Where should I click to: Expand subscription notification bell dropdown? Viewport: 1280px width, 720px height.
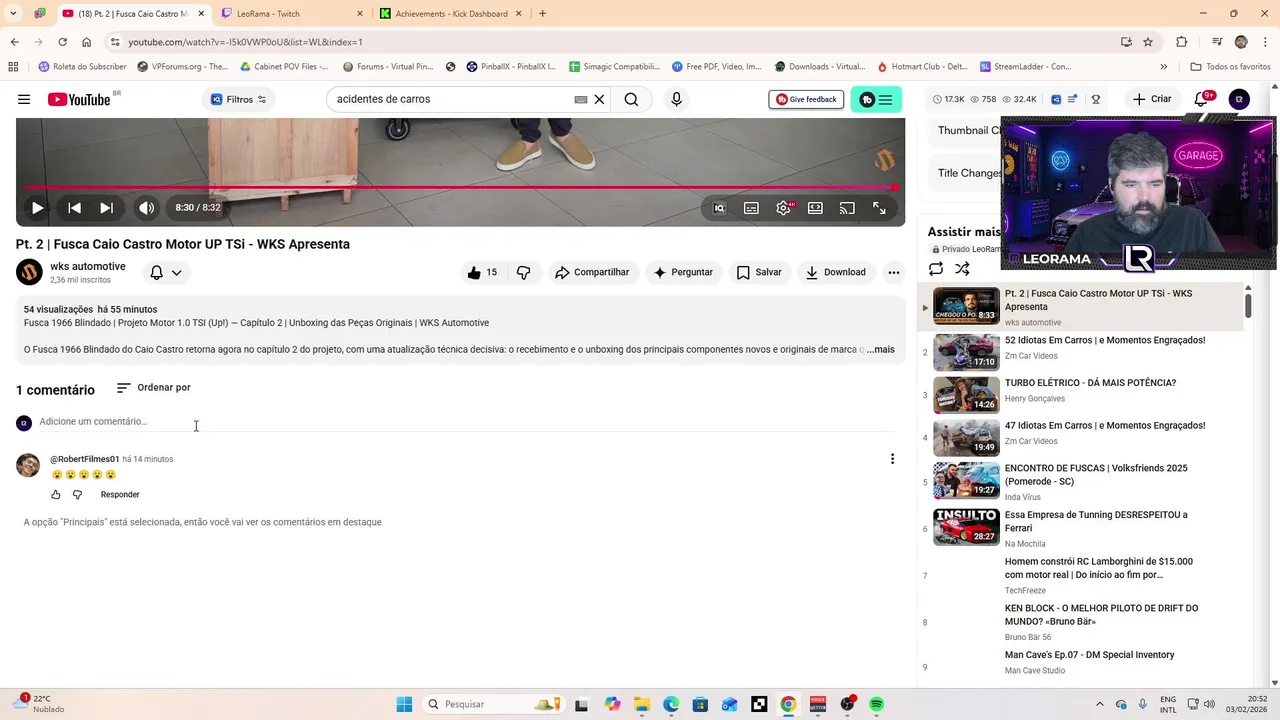pyautogui.click(x=166, y=272)
